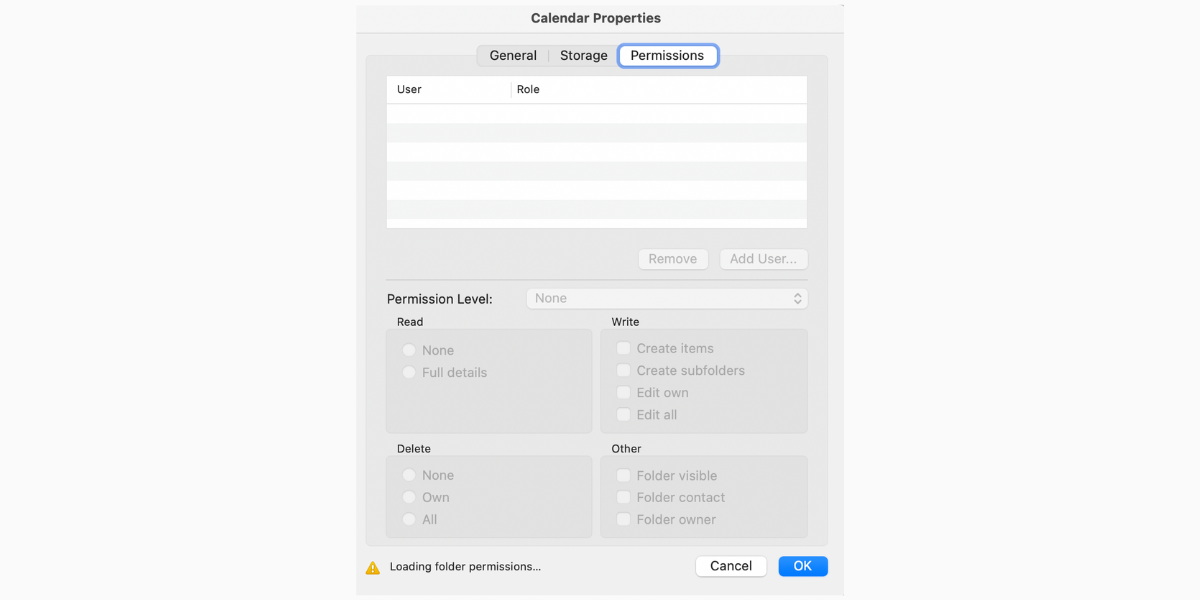Switch to the General tab

pos(513,55)
